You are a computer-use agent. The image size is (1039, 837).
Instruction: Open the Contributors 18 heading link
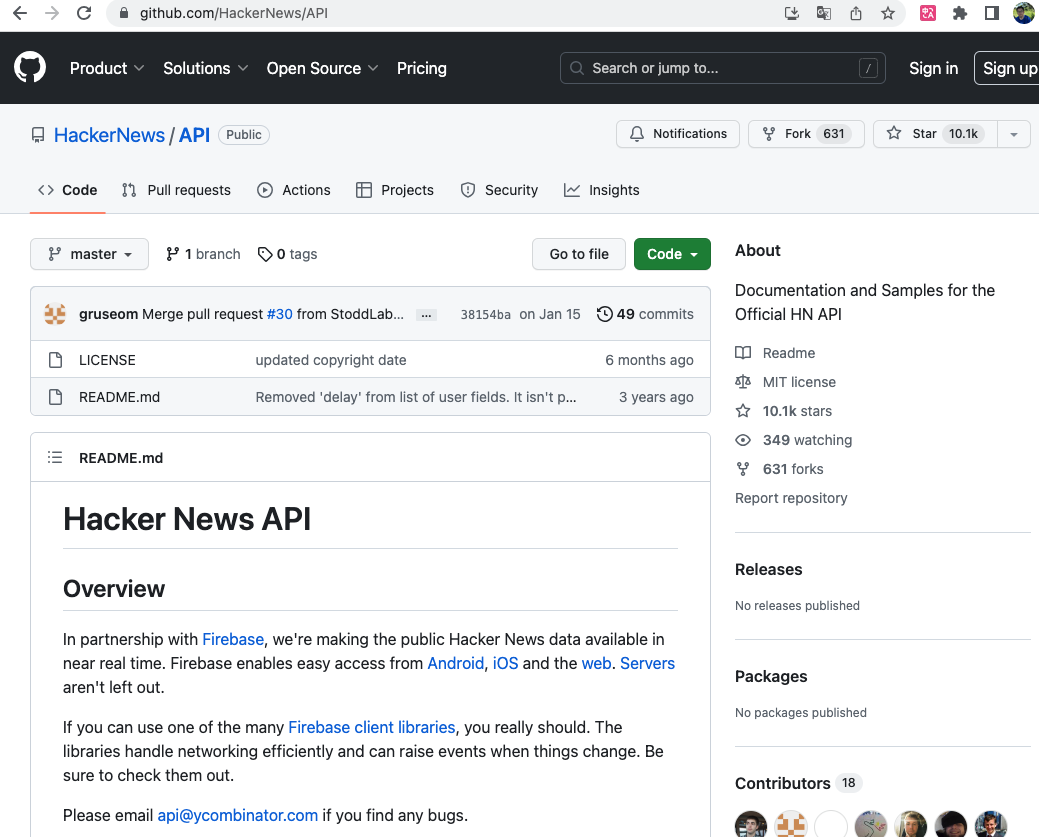point(798,783)
